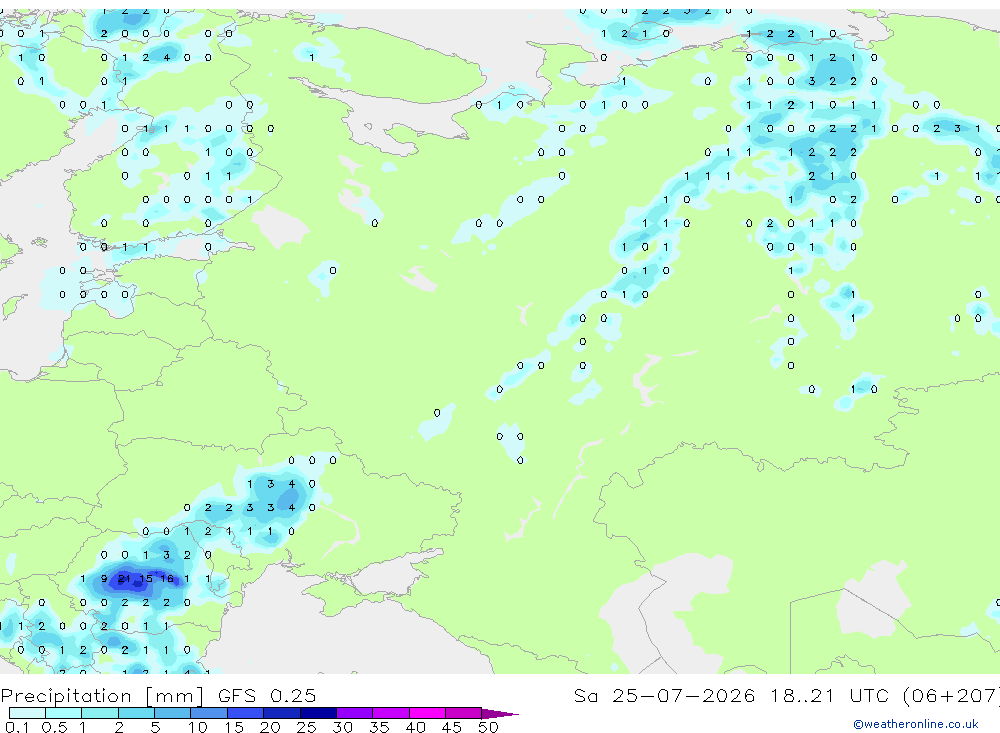Screen dimensions: 1000x733
Task: Click the legend label '35'
Action: tap(379, 727)
